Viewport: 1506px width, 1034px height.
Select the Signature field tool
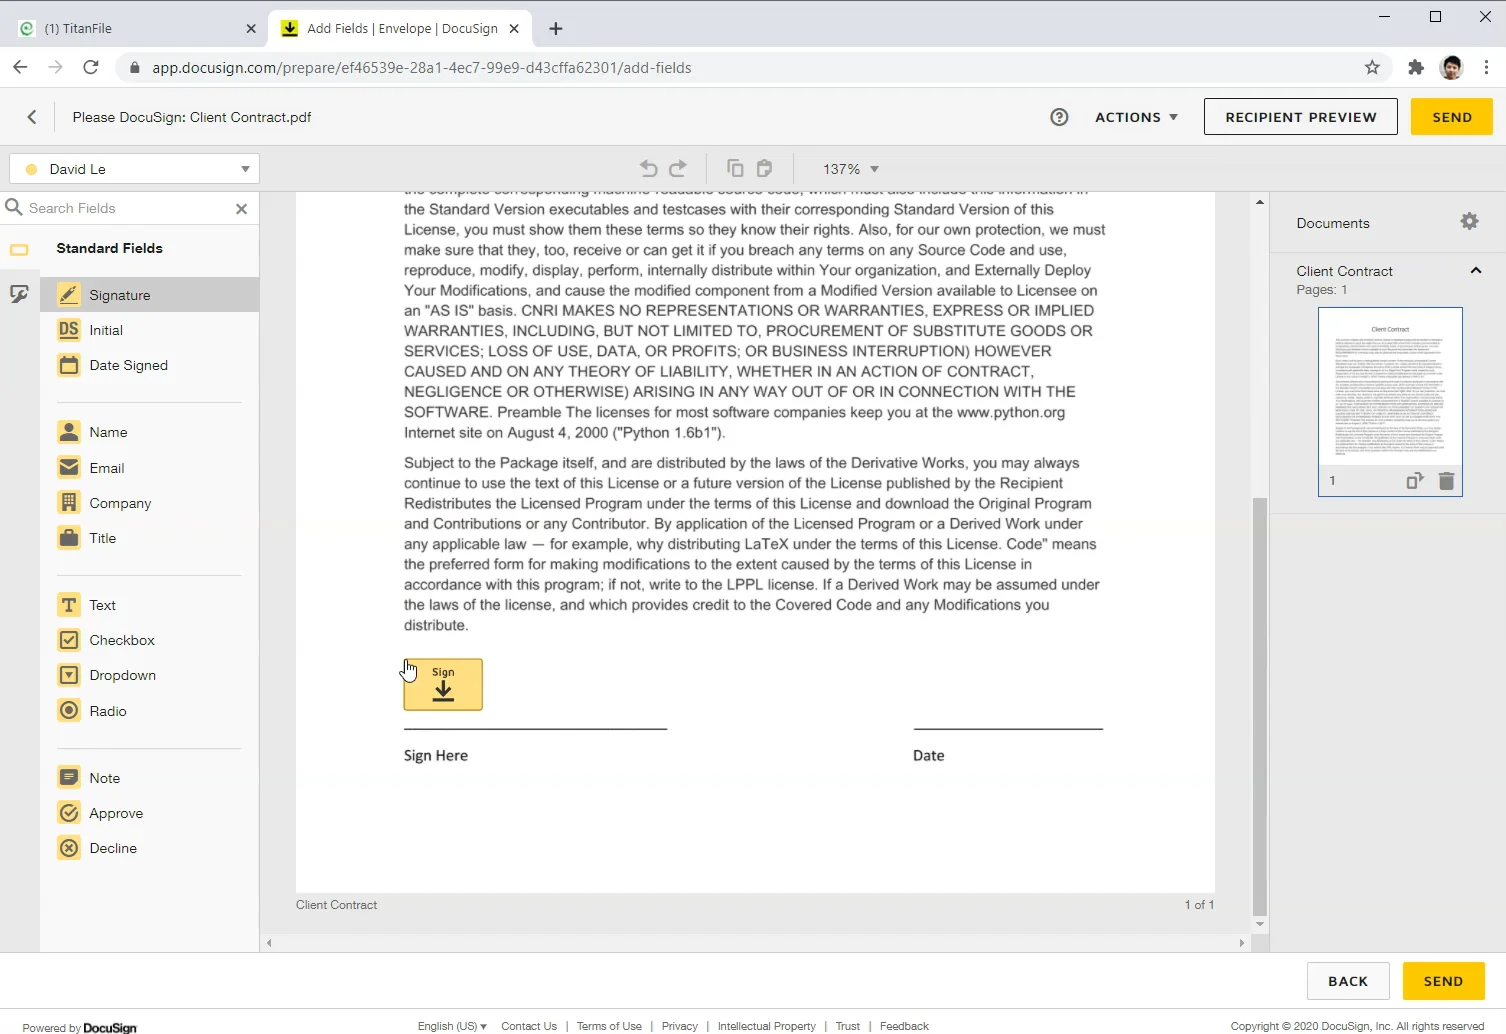pos(150,295)
